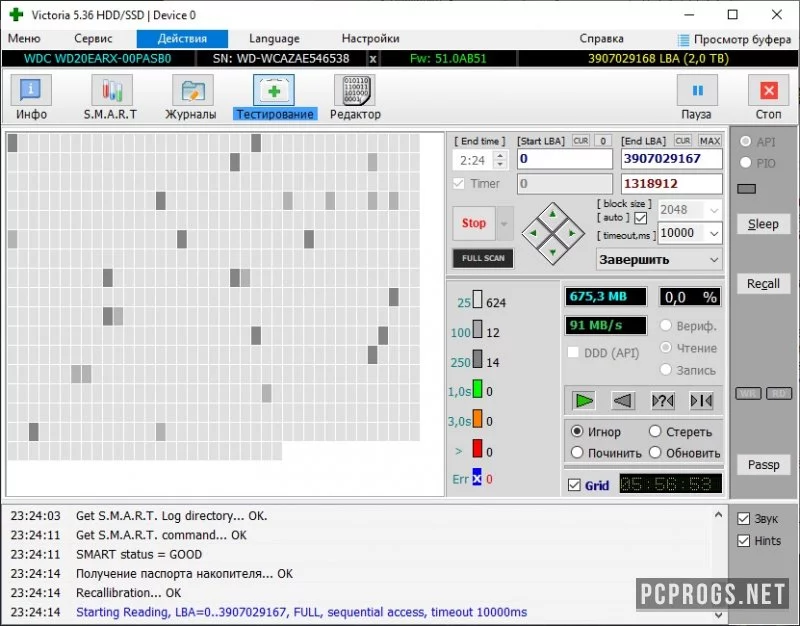Click the FULL SCAN button

pos(483,258)
